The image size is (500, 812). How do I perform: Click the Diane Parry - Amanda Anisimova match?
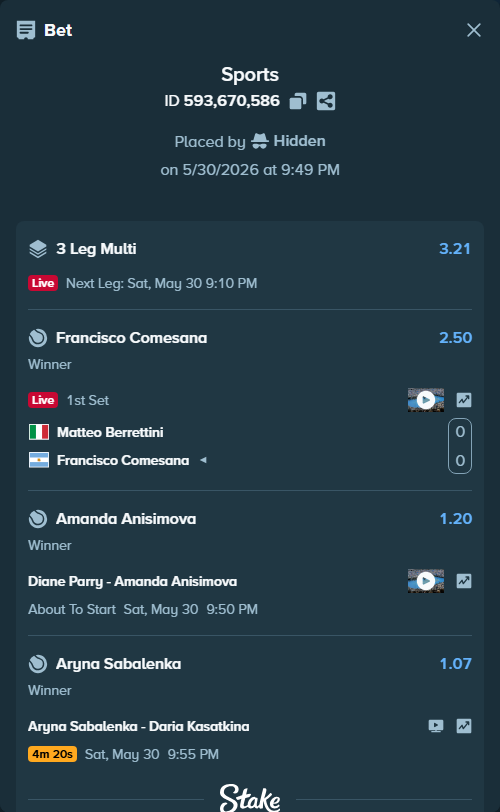click(x=133, y=582)
